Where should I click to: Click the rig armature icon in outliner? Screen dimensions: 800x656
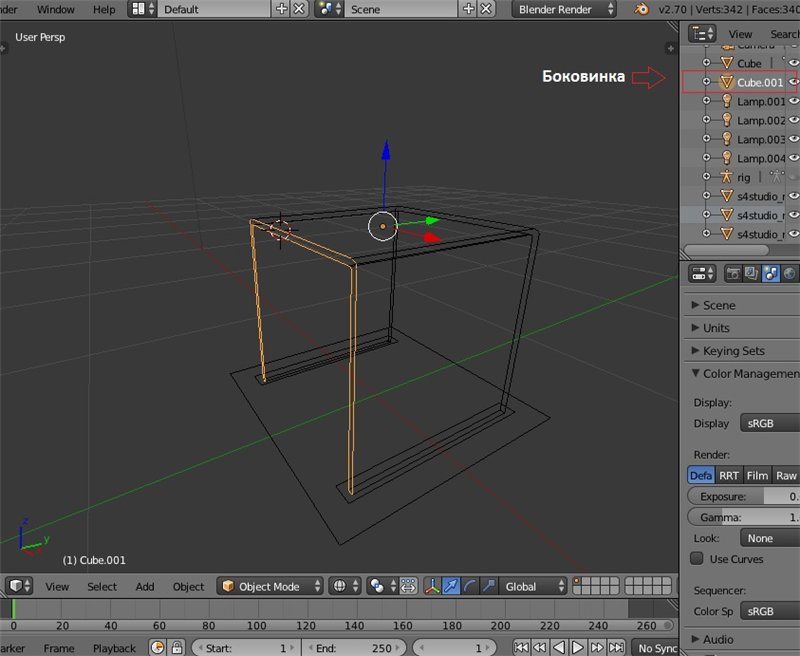point(727,177)
